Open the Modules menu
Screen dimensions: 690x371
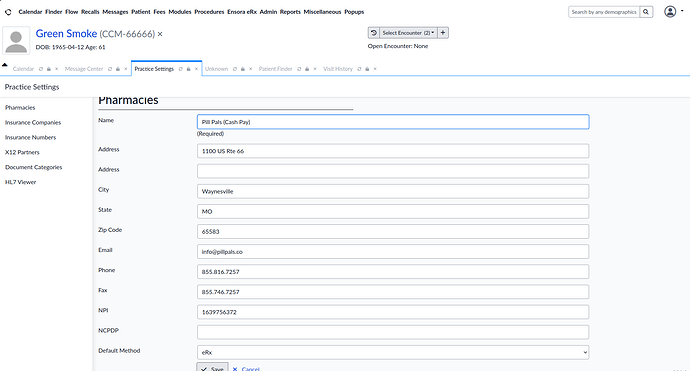180,12
